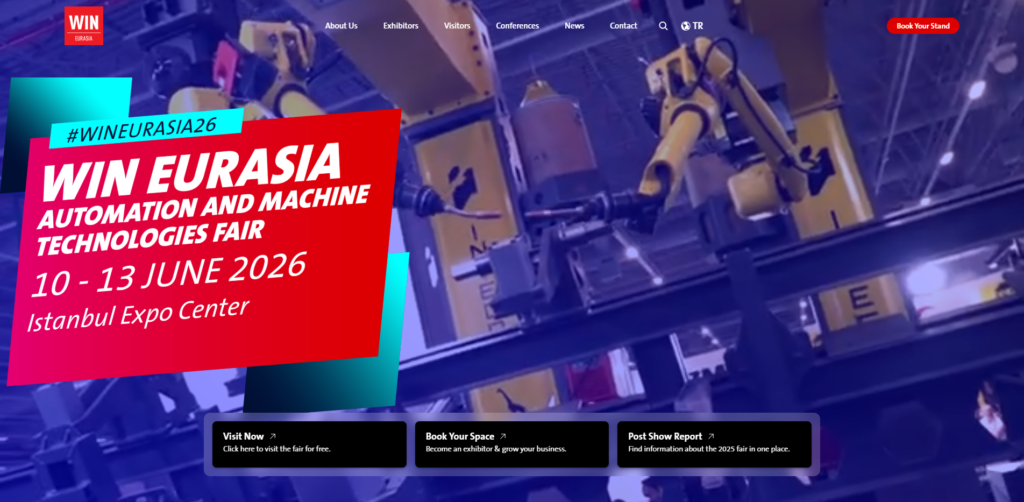Open the Exhibitors menu
Screen dimensions: 1024x502
pos(400,26)
